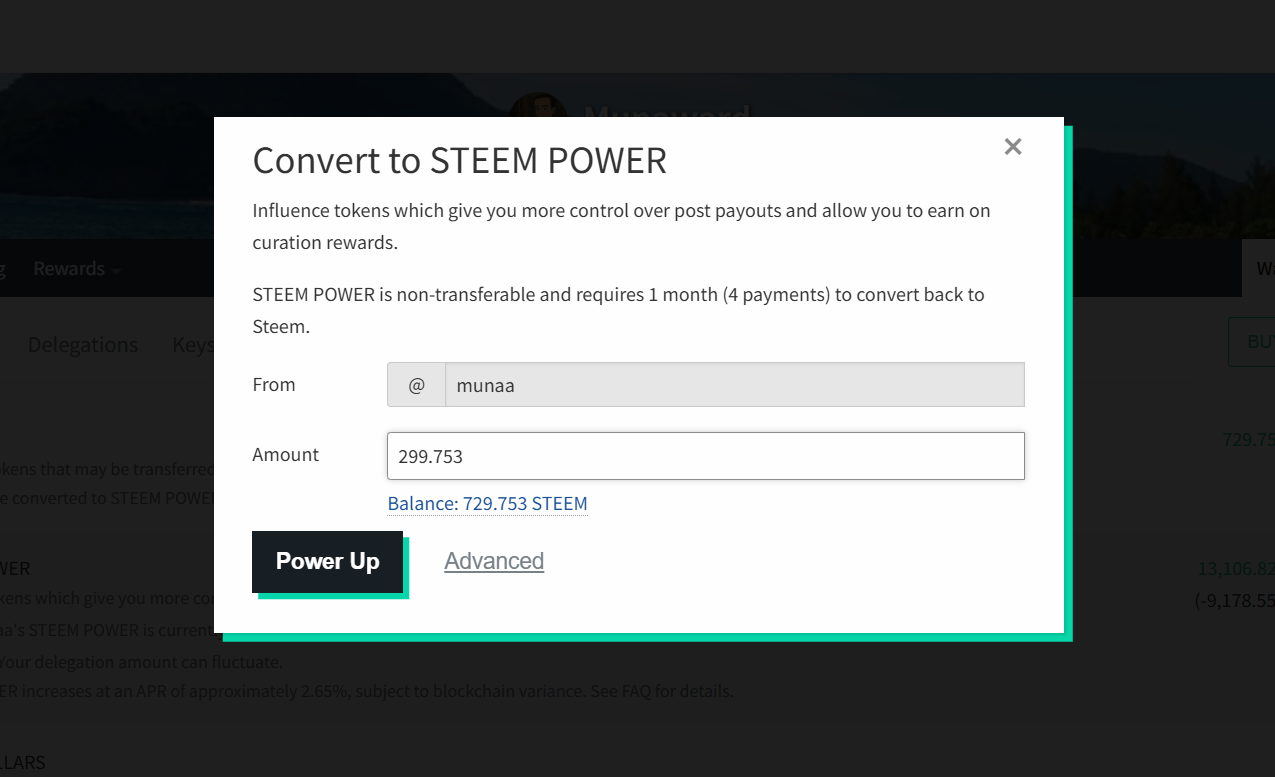Click the Rewards dropdown caret arrow
Viewport: 1275px width, 777px height.
click(116, 271)
